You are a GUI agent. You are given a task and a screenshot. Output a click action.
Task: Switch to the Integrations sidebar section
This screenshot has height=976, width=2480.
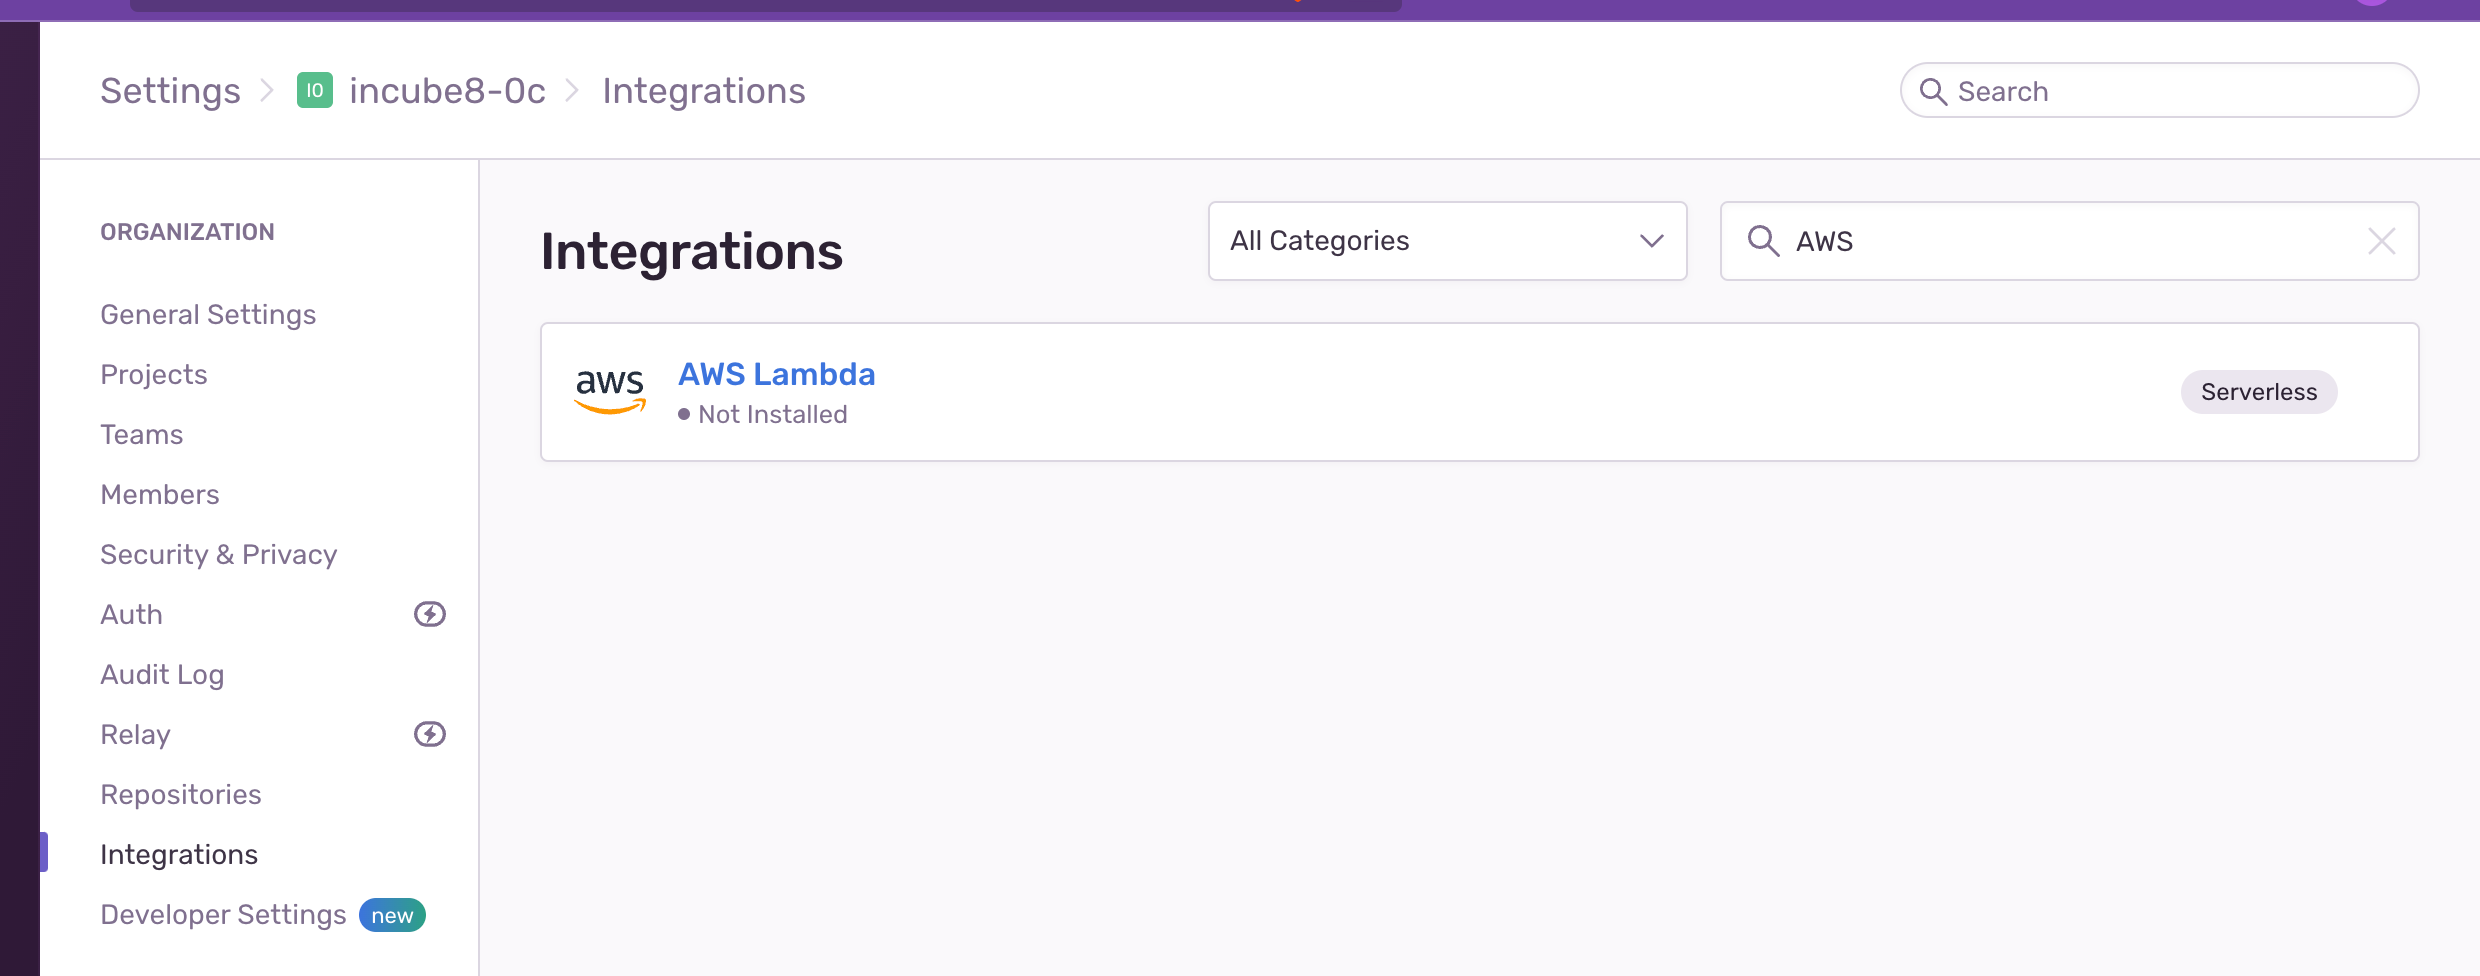179,854
